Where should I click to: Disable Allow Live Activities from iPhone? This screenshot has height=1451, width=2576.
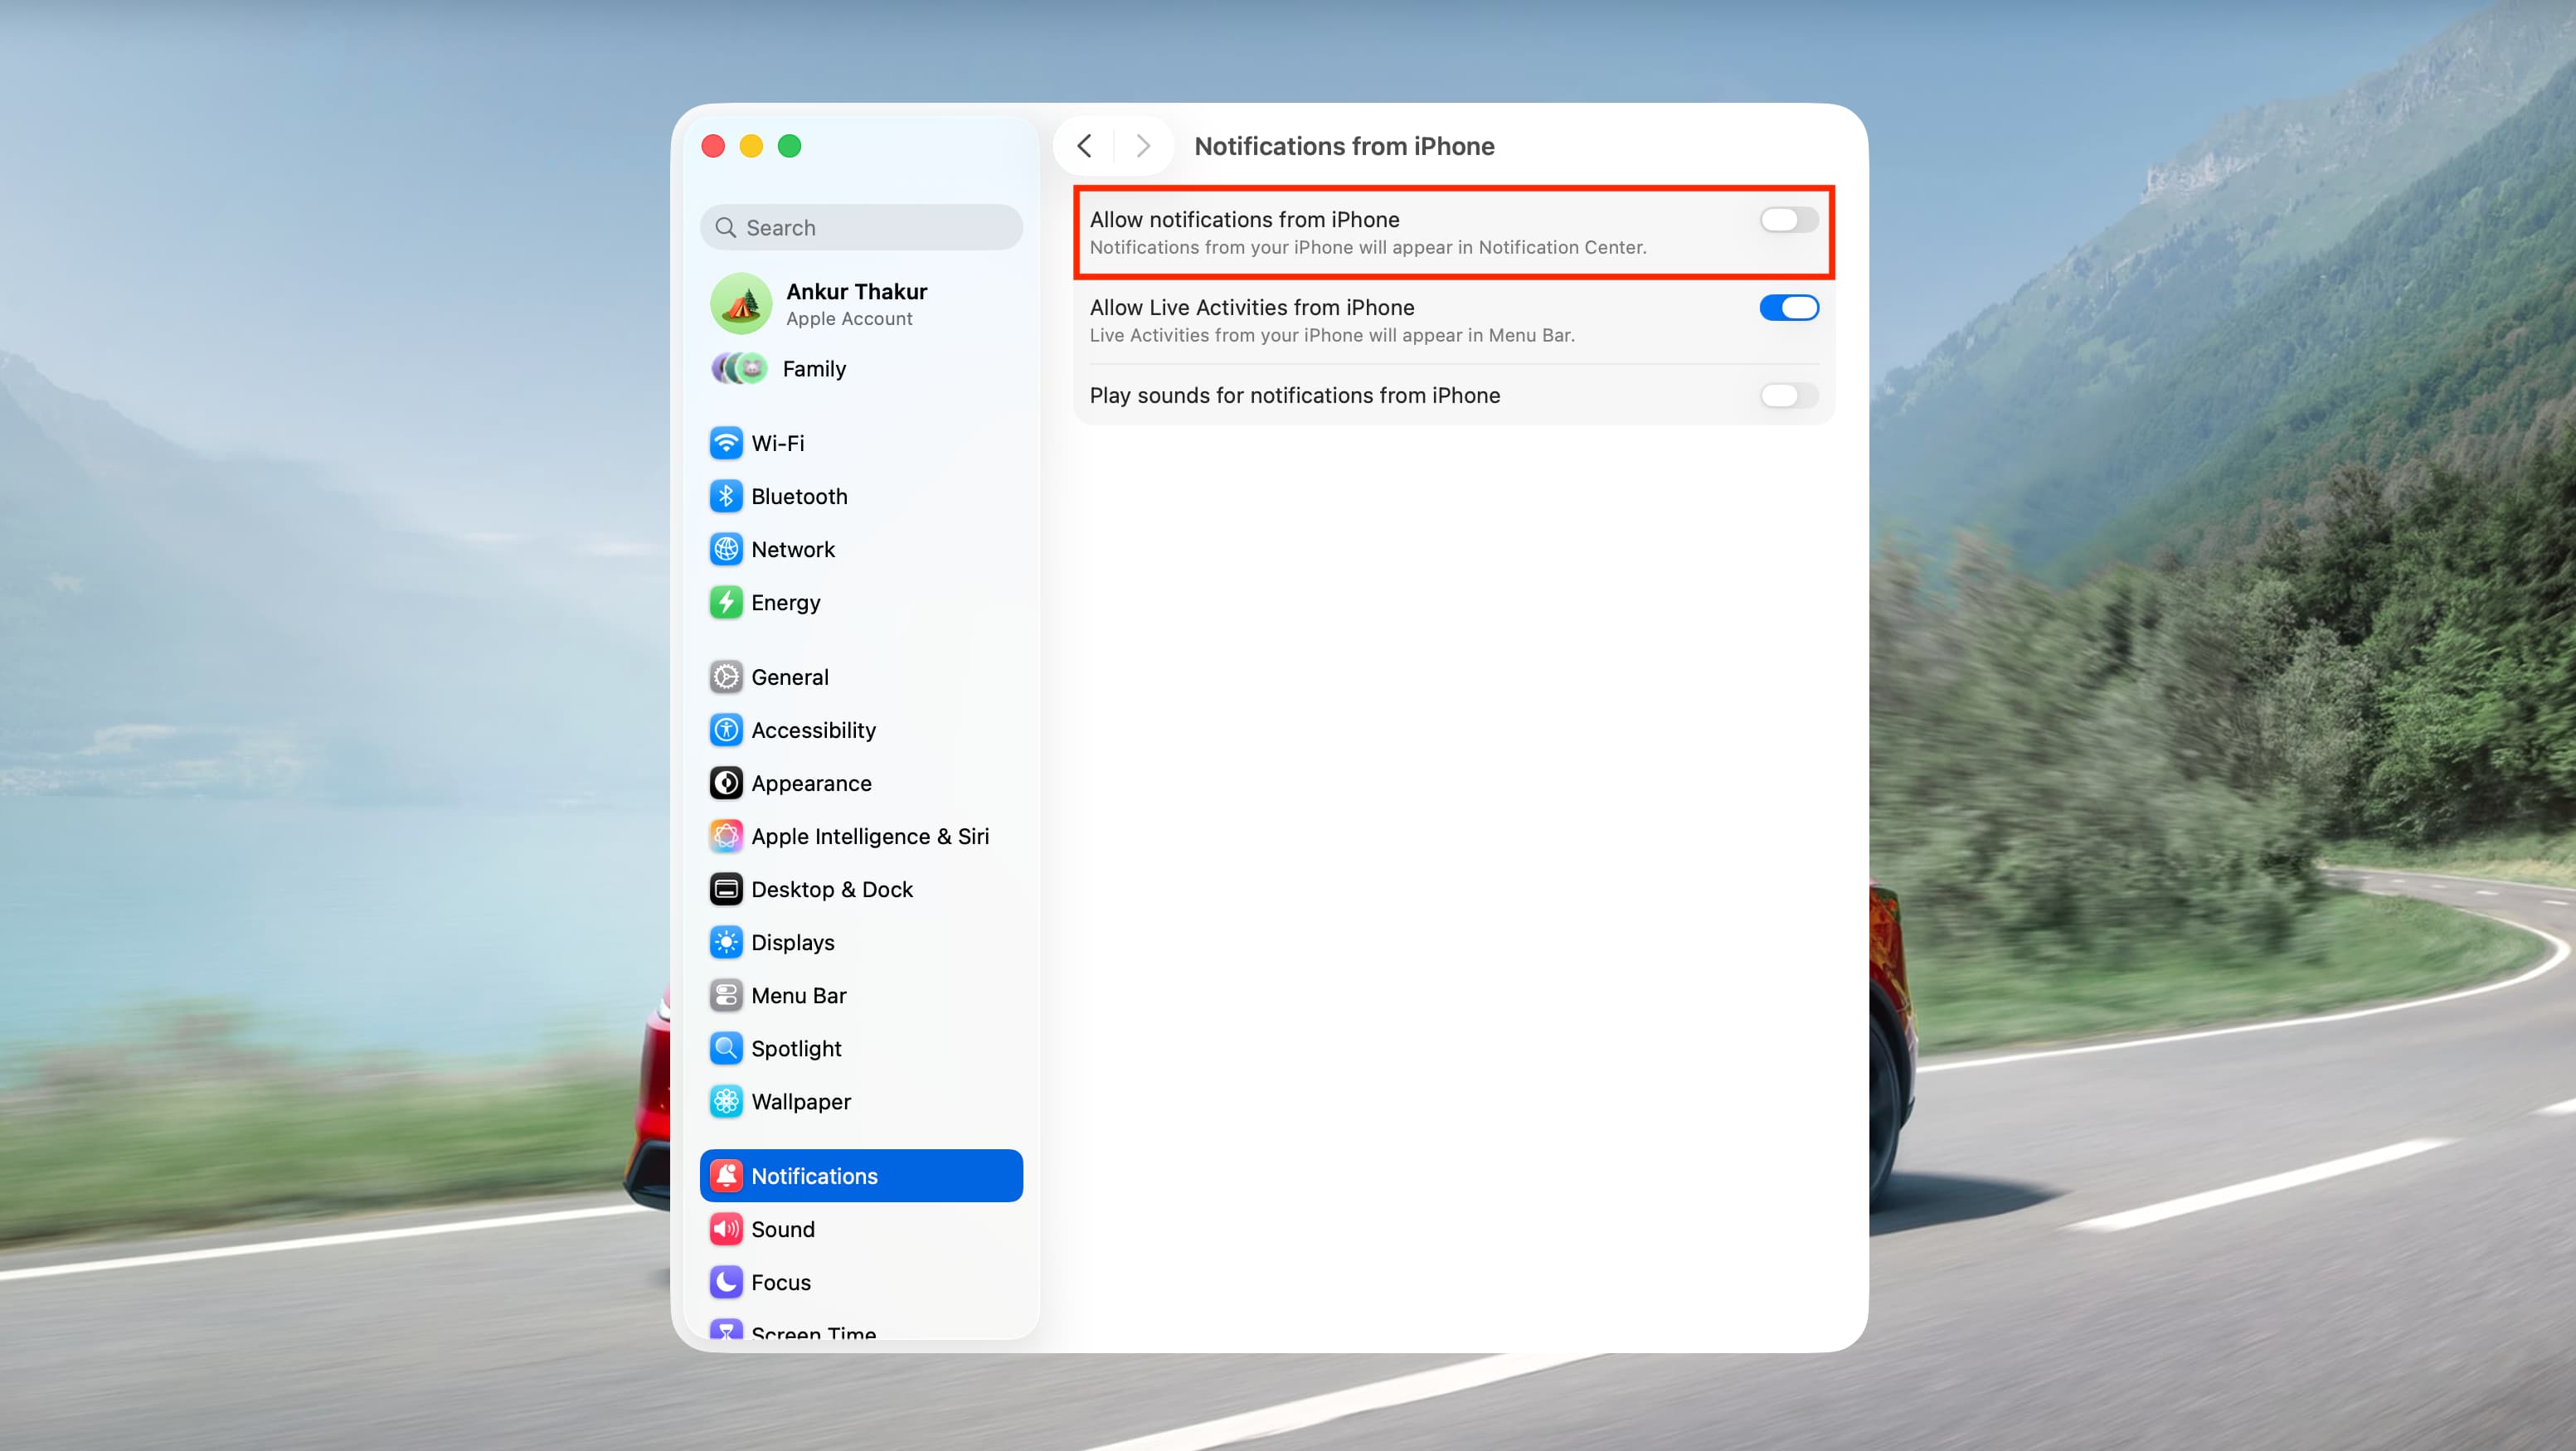[1788, 308]
